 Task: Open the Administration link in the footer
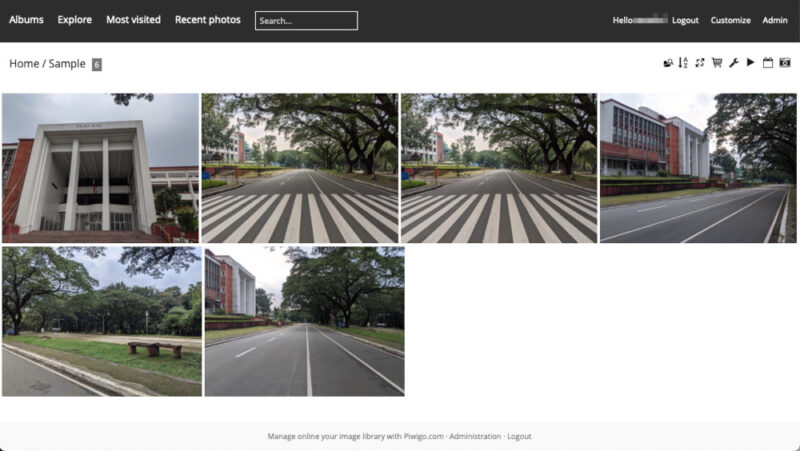click(x=474, y=437)
